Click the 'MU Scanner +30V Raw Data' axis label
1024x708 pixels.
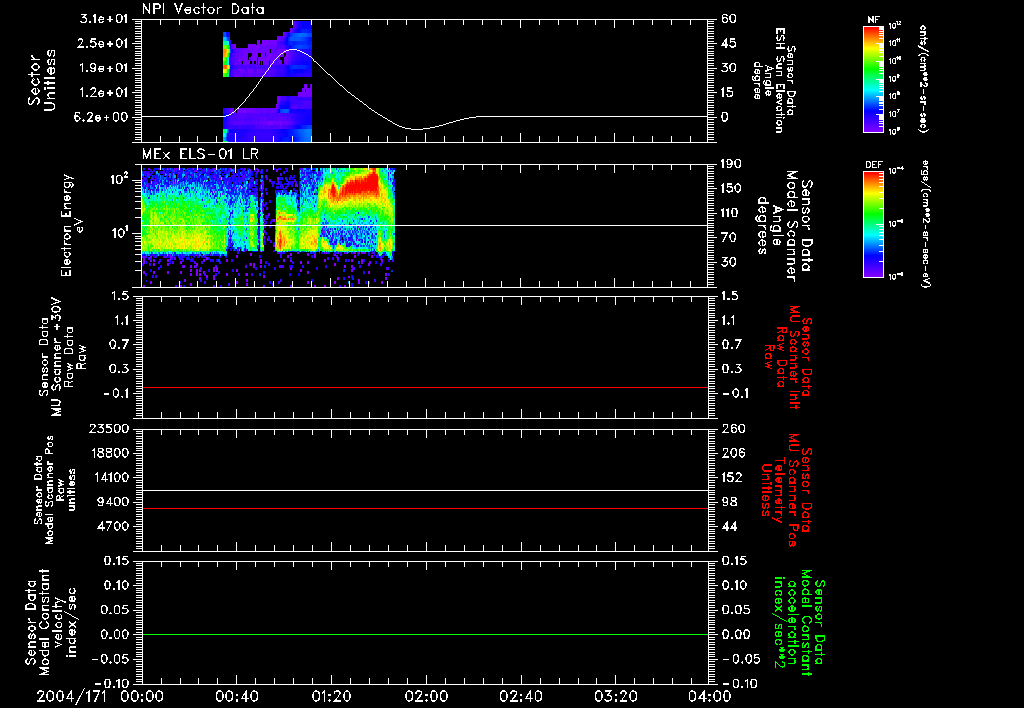[62, 357]
